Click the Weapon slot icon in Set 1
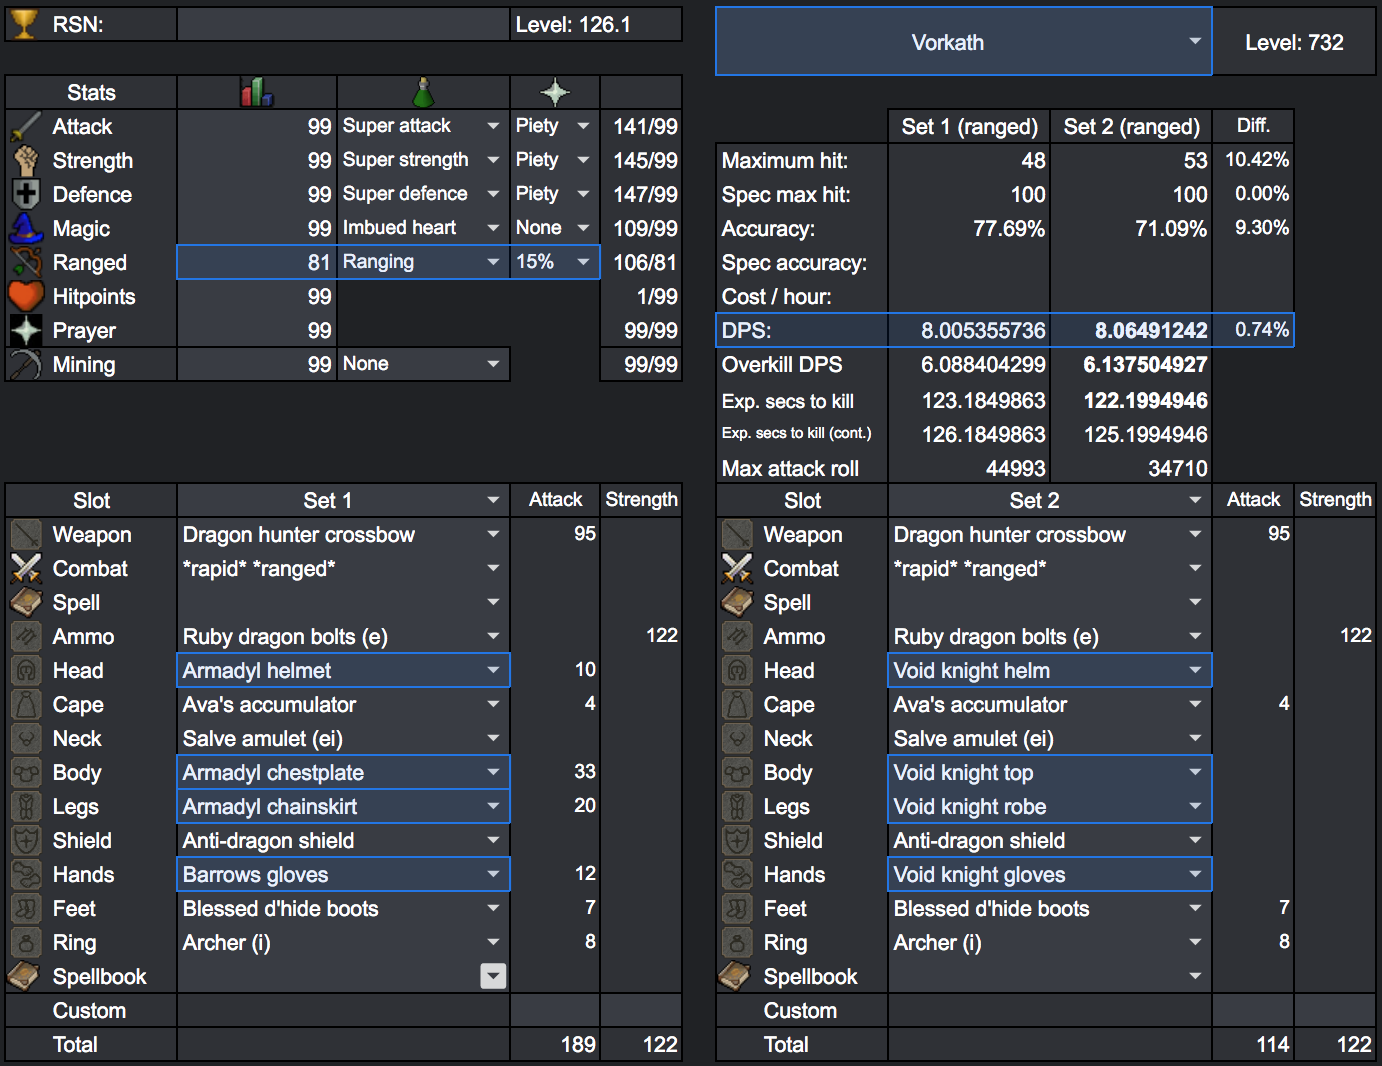The width and height of the screenshot is (1382, 1066). [x=26, y=534]
